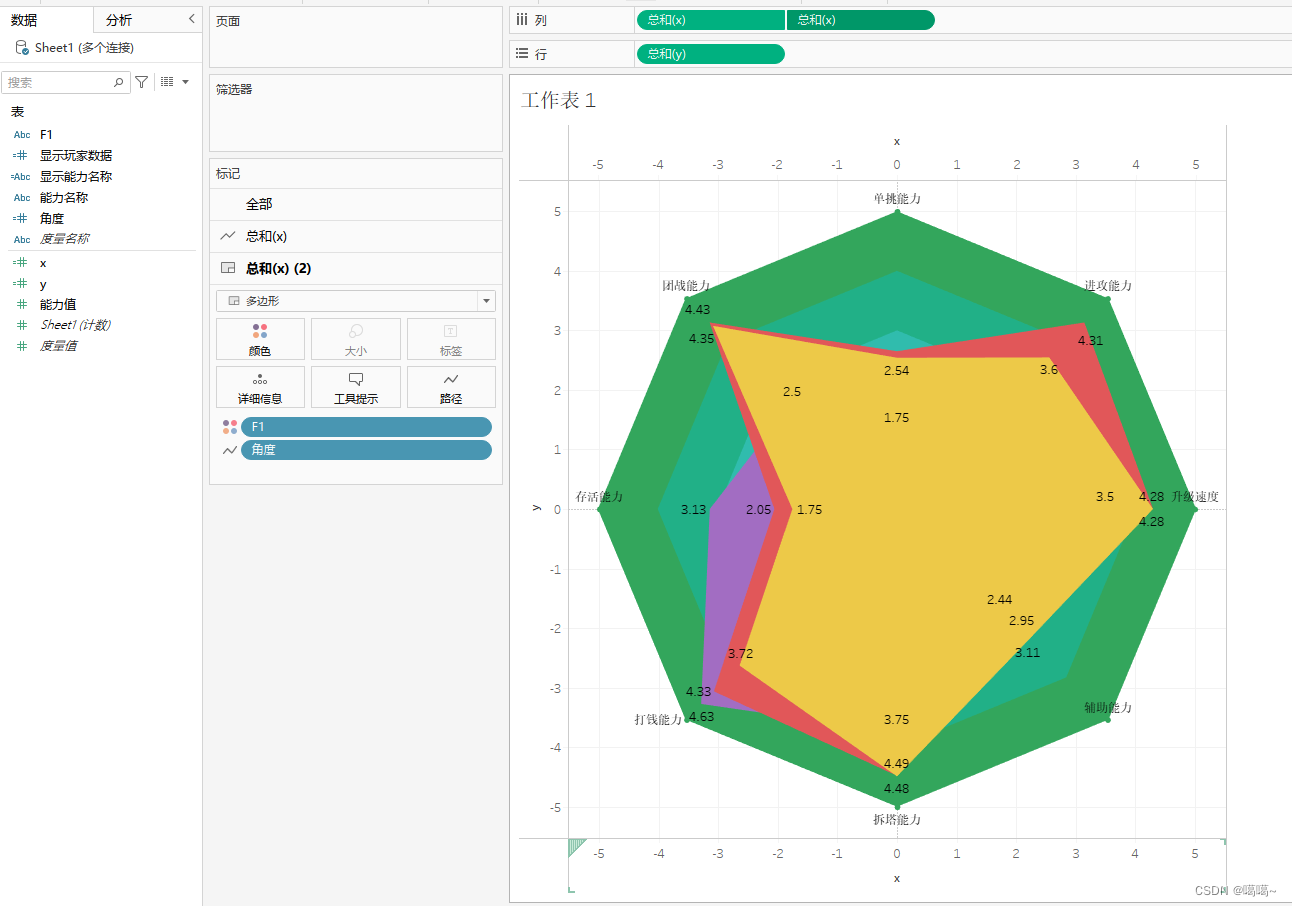This screenshot has width=1292, height=906.
Task: Collapse the data pane with chevron
Action: point(192,19)
